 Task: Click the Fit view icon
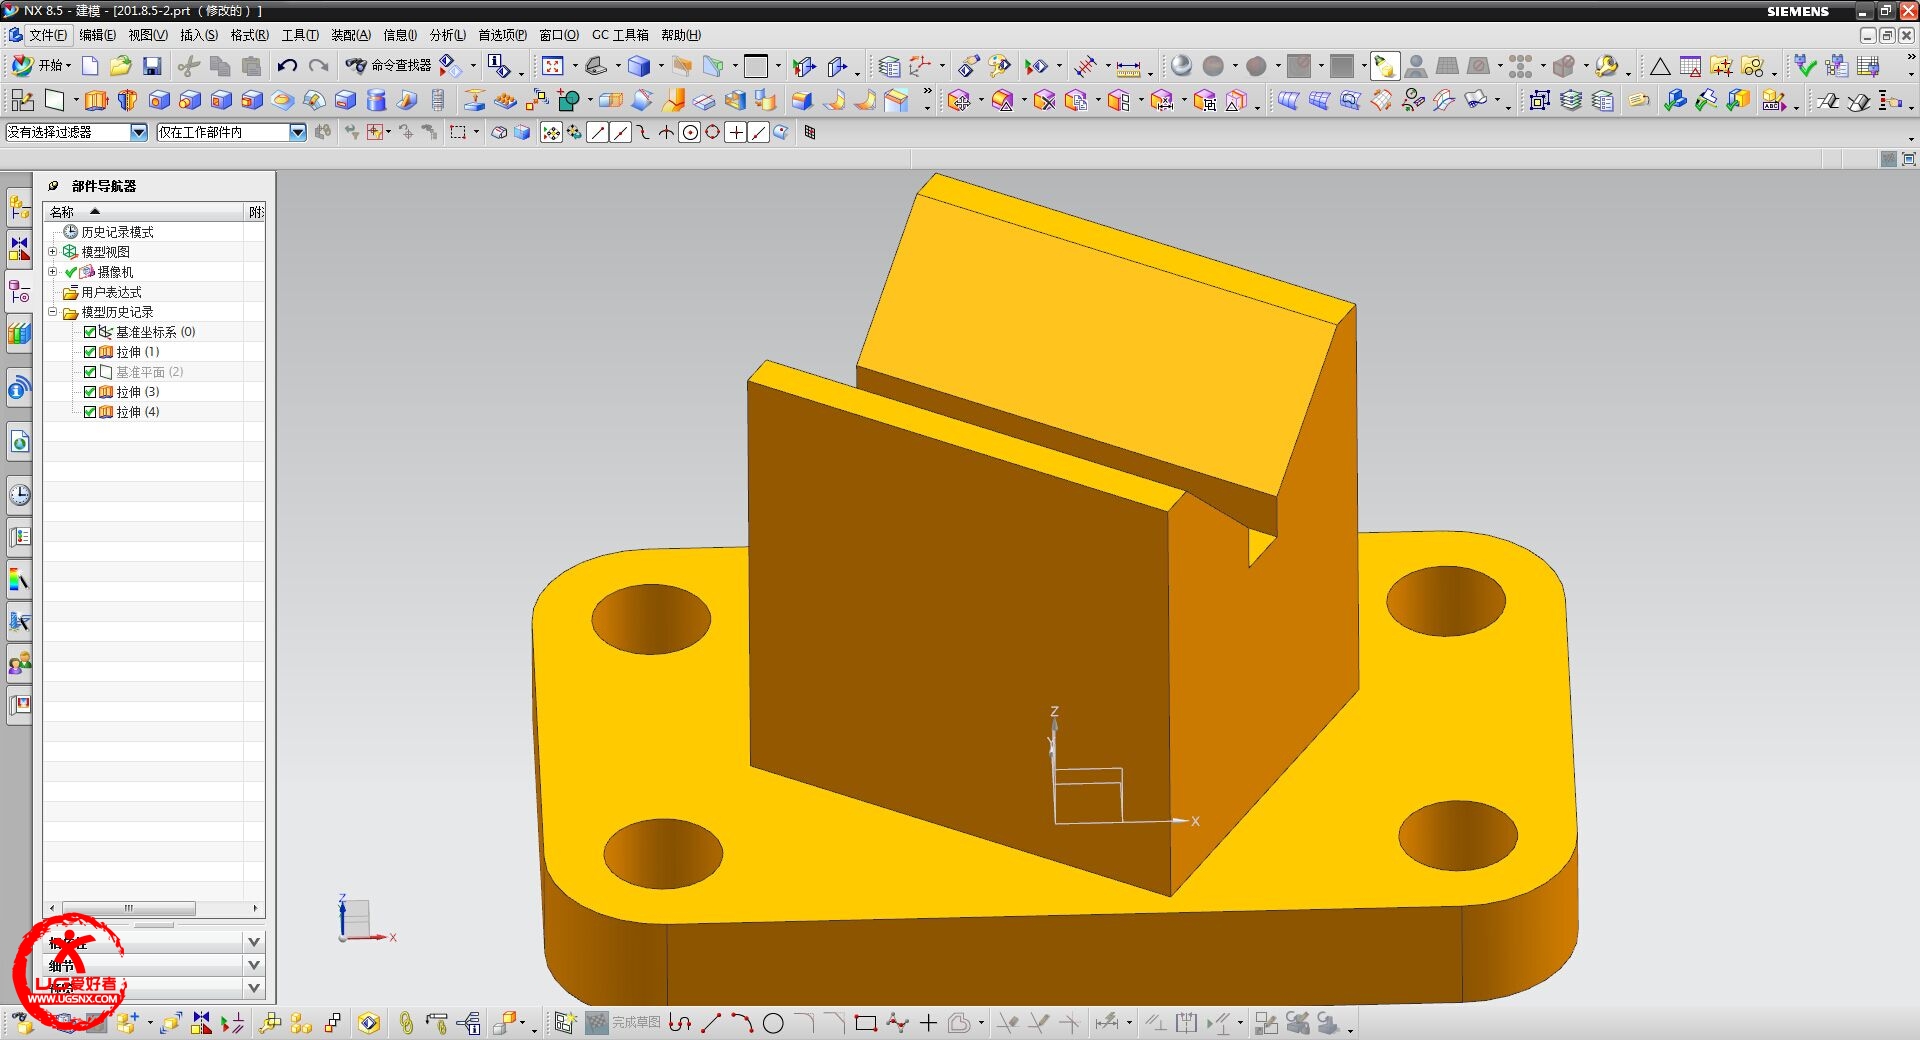click(552, 66)
